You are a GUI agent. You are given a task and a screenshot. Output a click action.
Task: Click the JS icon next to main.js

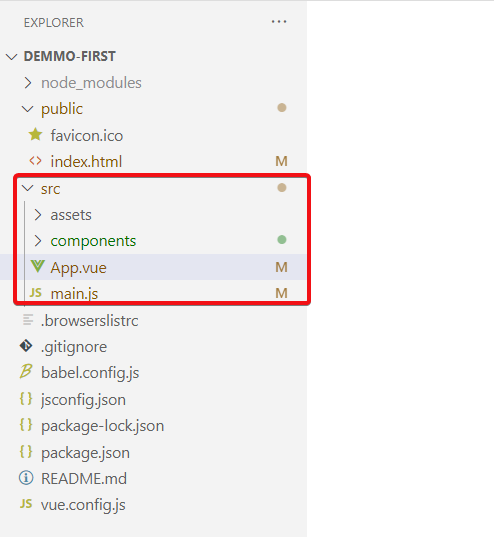35,292
